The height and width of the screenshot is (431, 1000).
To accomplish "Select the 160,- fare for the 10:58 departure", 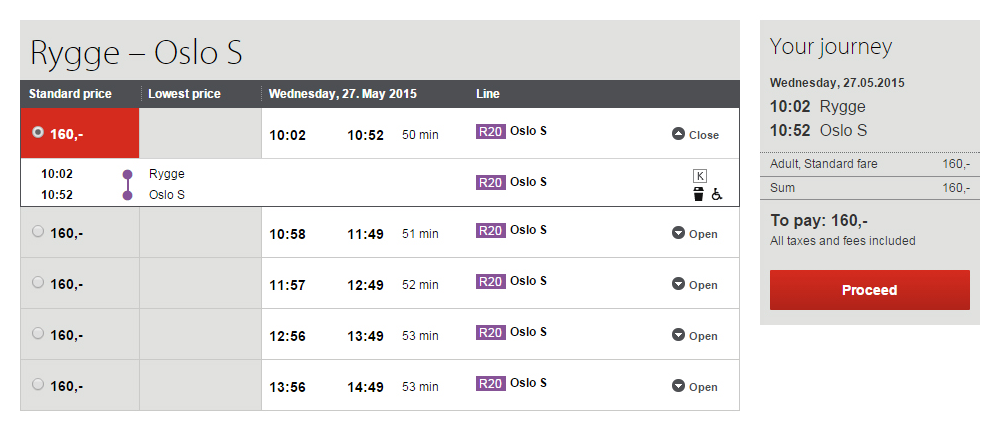I will click(x=38, y=232).
